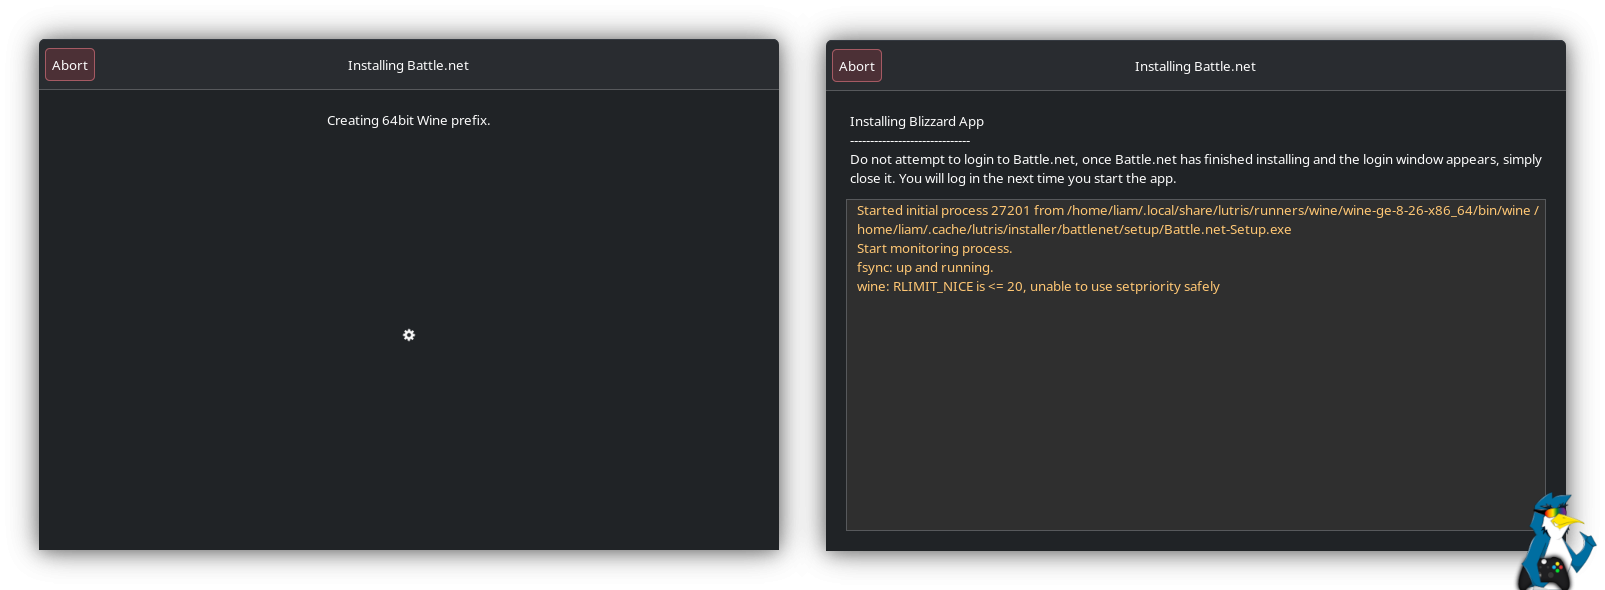This screenshot has height=590, width=1605.
Task: Click the "Installing Blizzard App" heading
Action: tap(917, 121)
